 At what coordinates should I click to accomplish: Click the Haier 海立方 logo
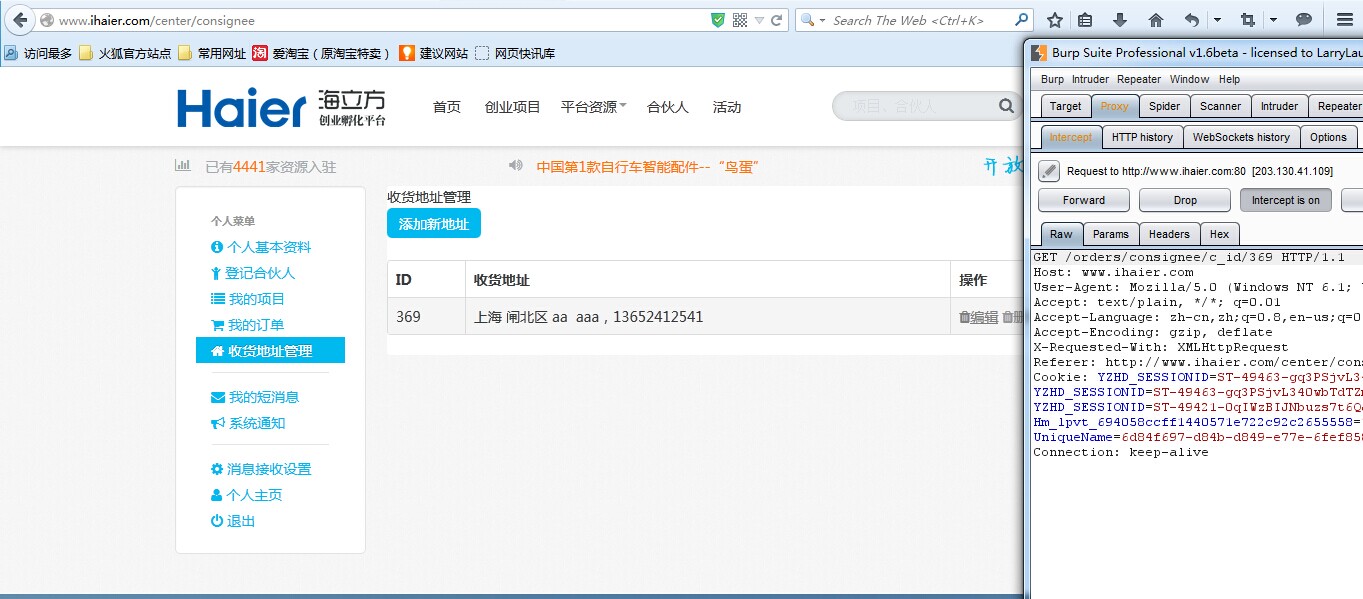[281, 107]
